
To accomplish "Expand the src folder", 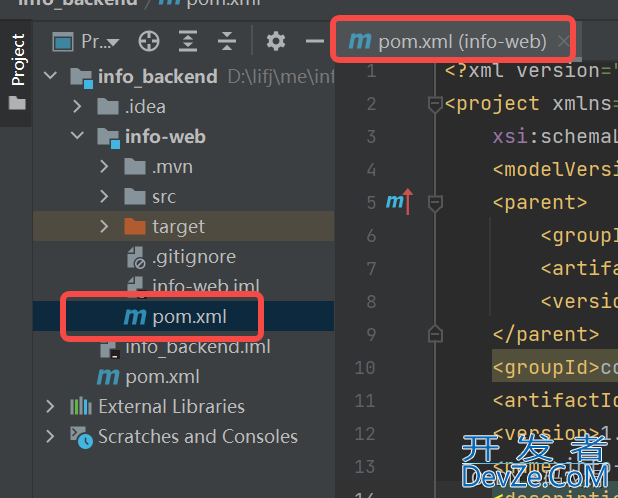I will click(x=104, y=196).
